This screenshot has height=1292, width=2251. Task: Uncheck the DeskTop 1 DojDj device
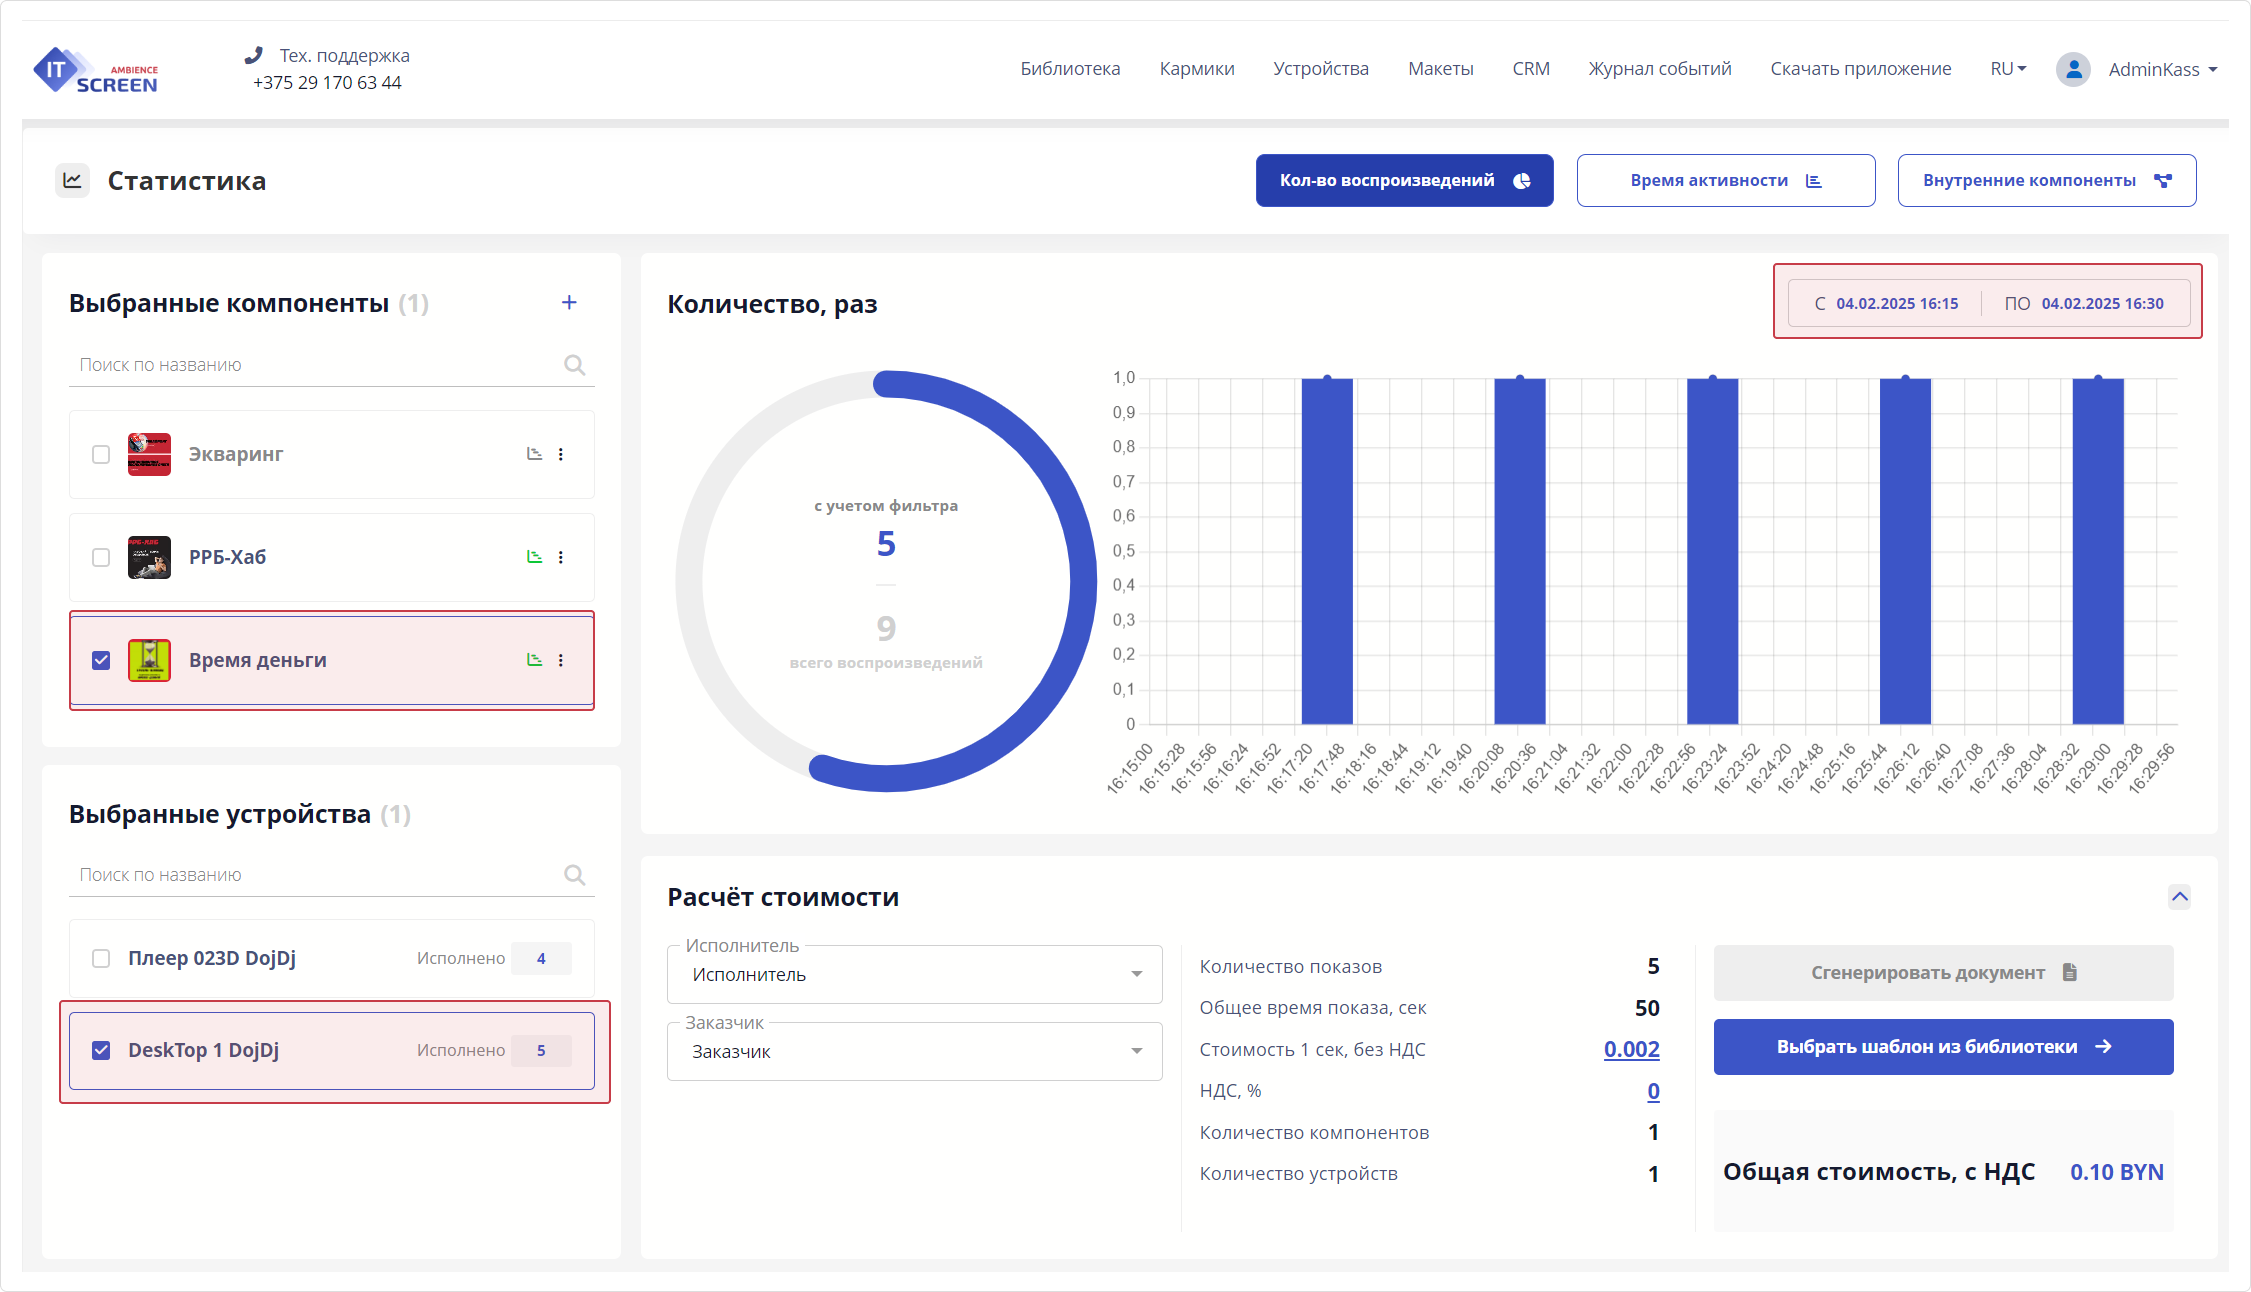(x=101, y=1050)
